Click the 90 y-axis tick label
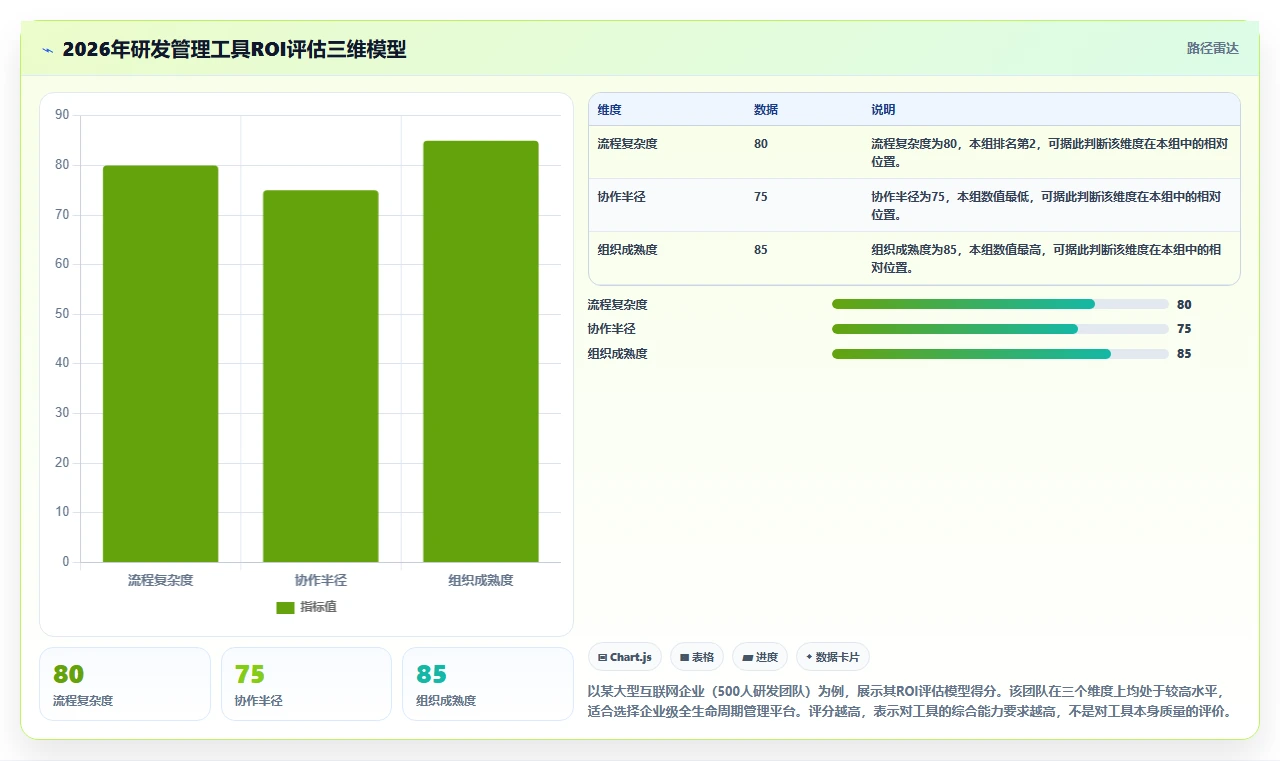Viewport: 1280px width, 761px height. 62,115
